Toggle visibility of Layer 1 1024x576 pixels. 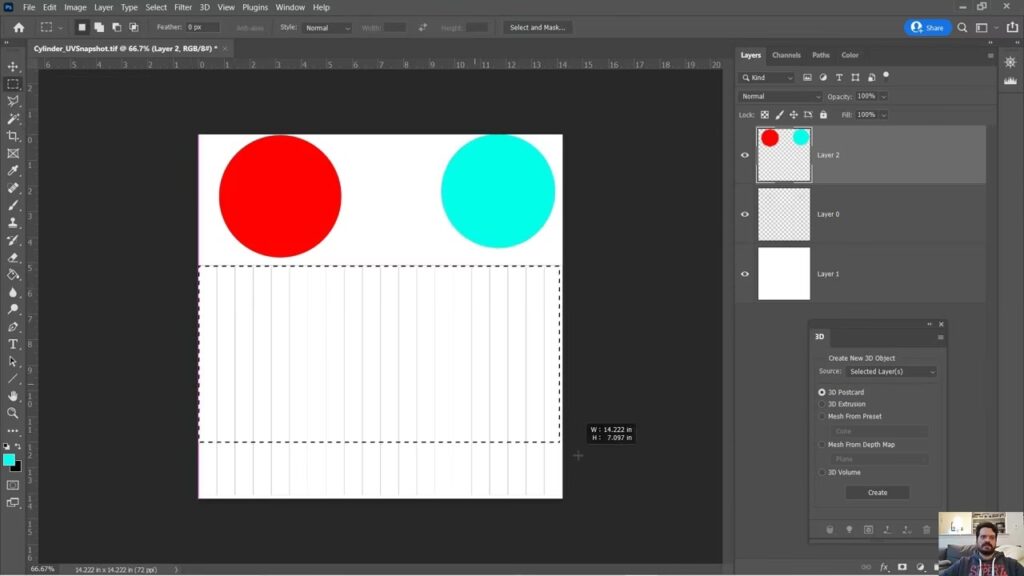point(745,274)
